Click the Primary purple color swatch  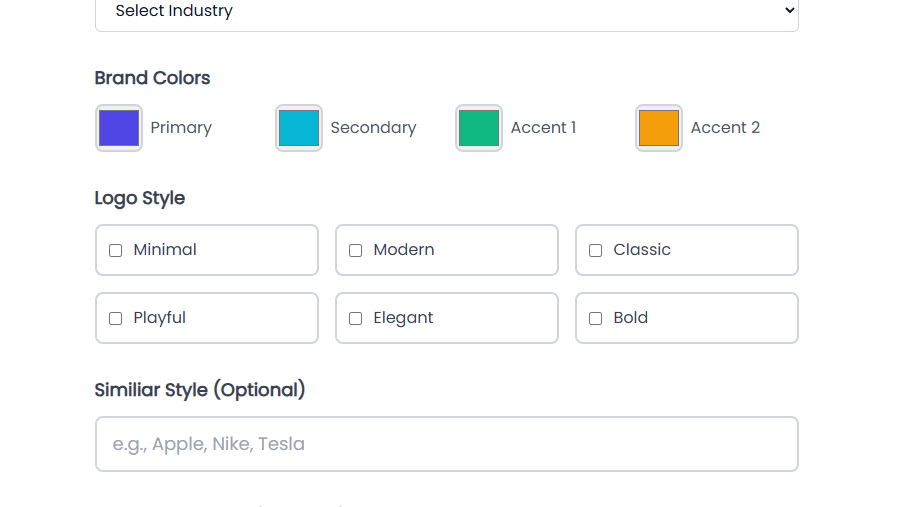(x=119, y=128)
